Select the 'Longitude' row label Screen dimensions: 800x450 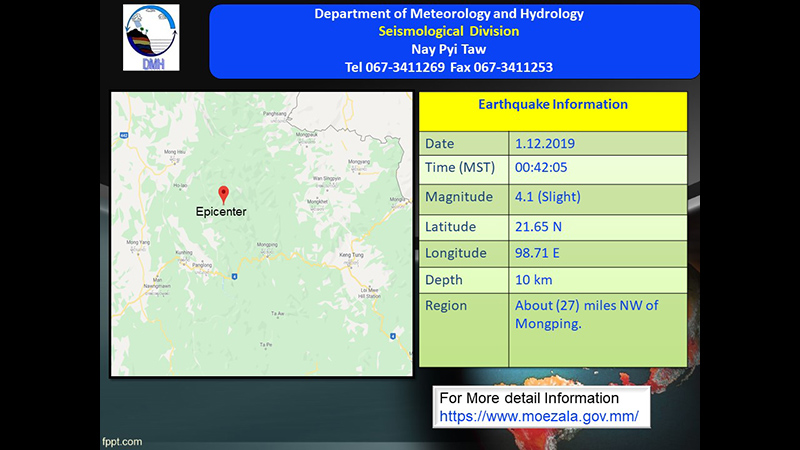[456, 253]
